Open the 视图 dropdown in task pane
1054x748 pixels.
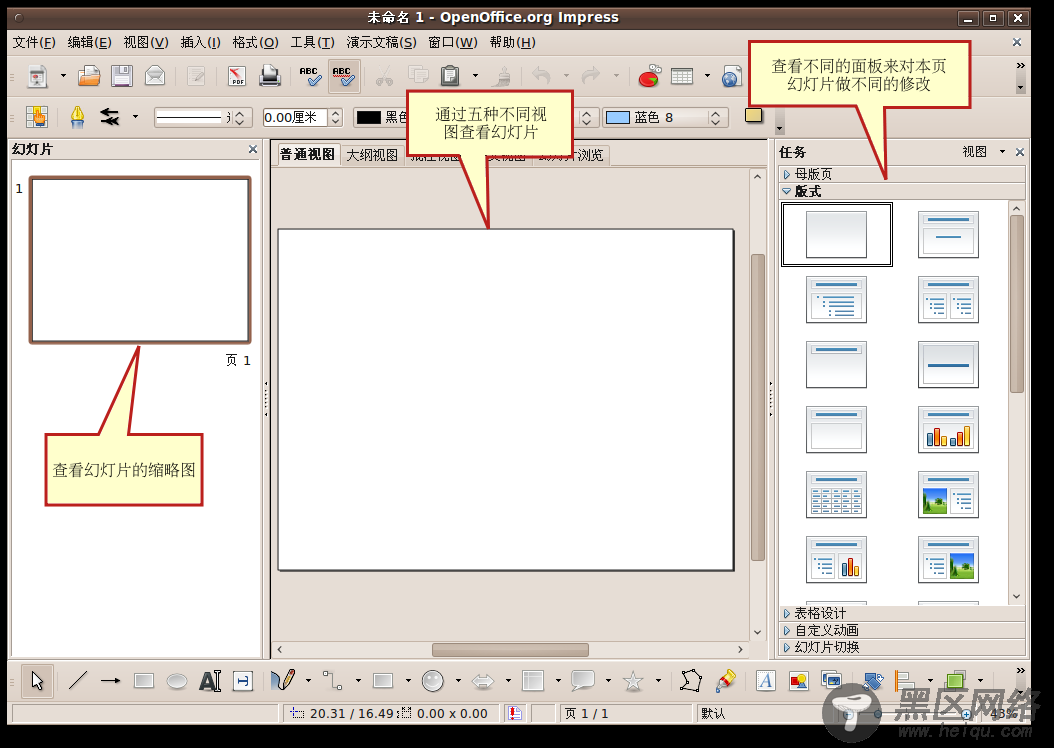[983, 152]
